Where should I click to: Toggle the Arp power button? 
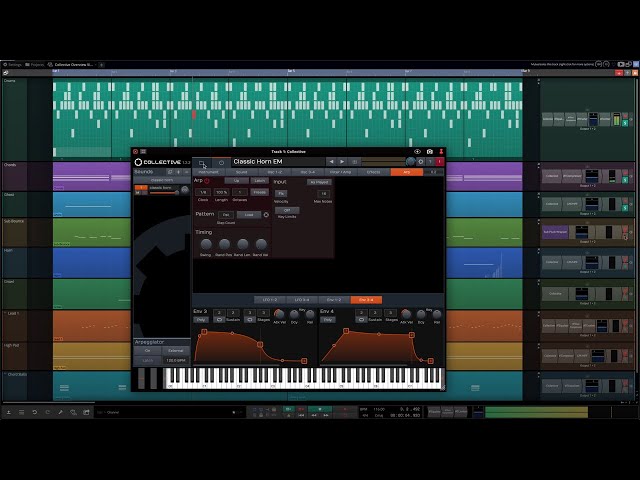point(207,180)
